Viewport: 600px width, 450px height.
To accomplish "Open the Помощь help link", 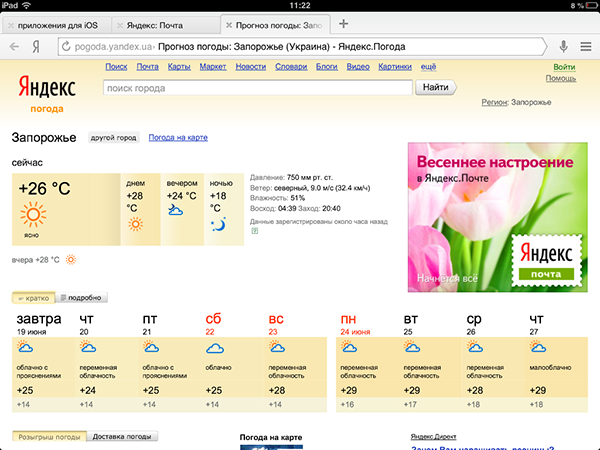I will coord(561,78).
